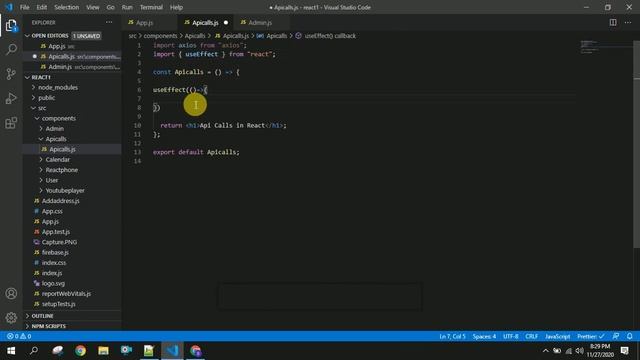Open File Explorer from taskbar
The width and height of the screenshot is (640, 360).
[103, 351]
